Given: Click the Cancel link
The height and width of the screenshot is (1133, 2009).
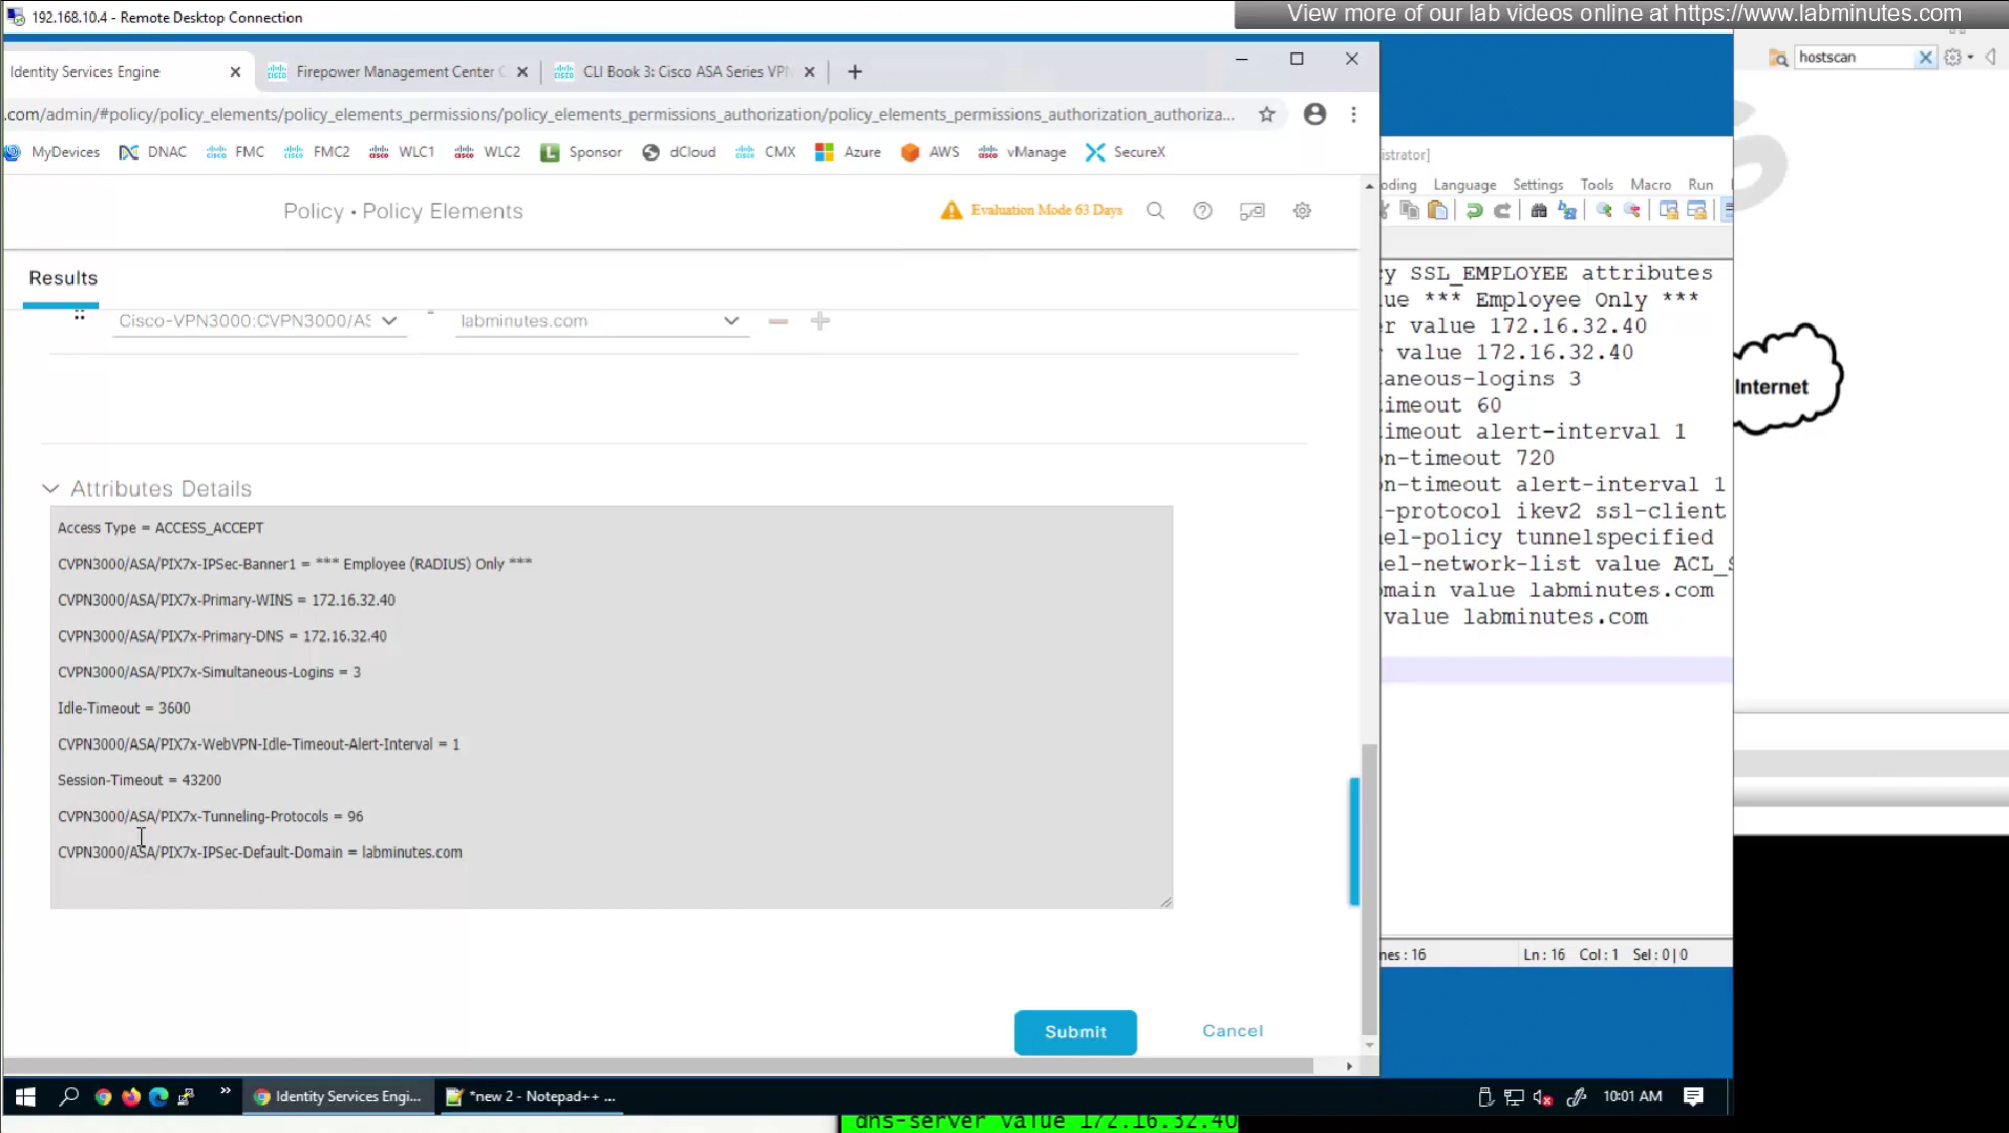Looking at the screenshot, I should (x=1232, y=1031).
